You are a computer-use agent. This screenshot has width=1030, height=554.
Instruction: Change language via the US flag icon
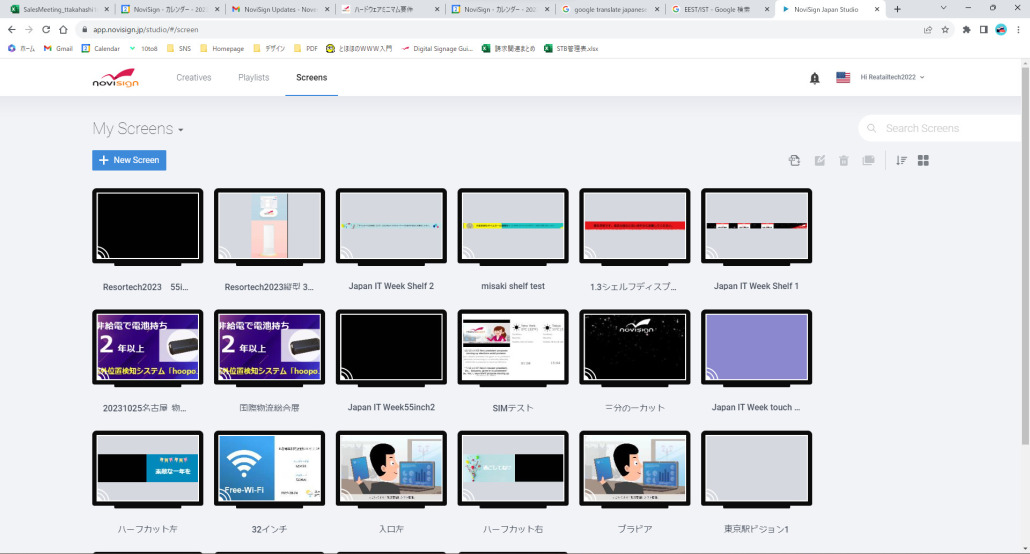point(843,78)
